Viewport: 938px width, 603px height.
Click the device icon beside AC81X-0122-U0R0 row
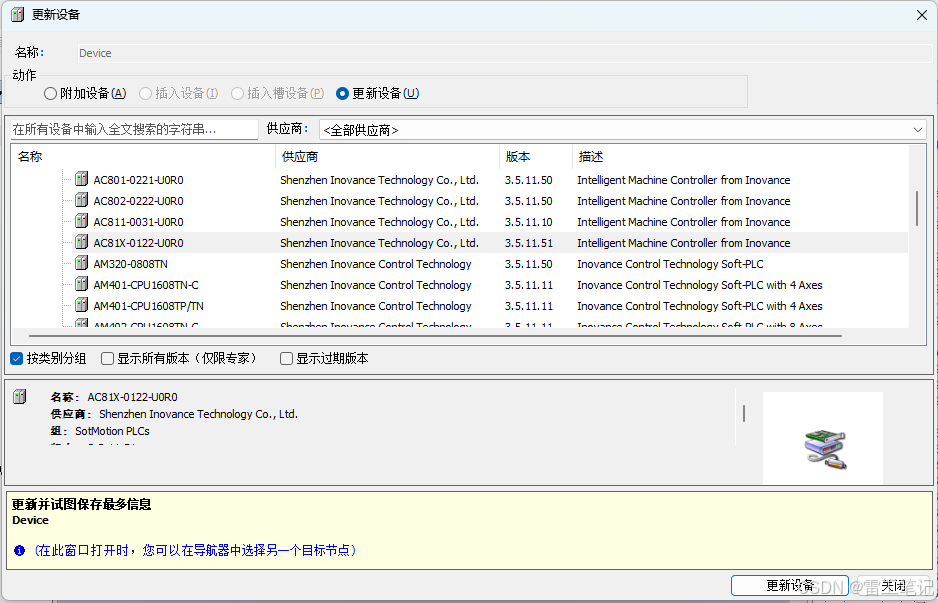point(81,242)
